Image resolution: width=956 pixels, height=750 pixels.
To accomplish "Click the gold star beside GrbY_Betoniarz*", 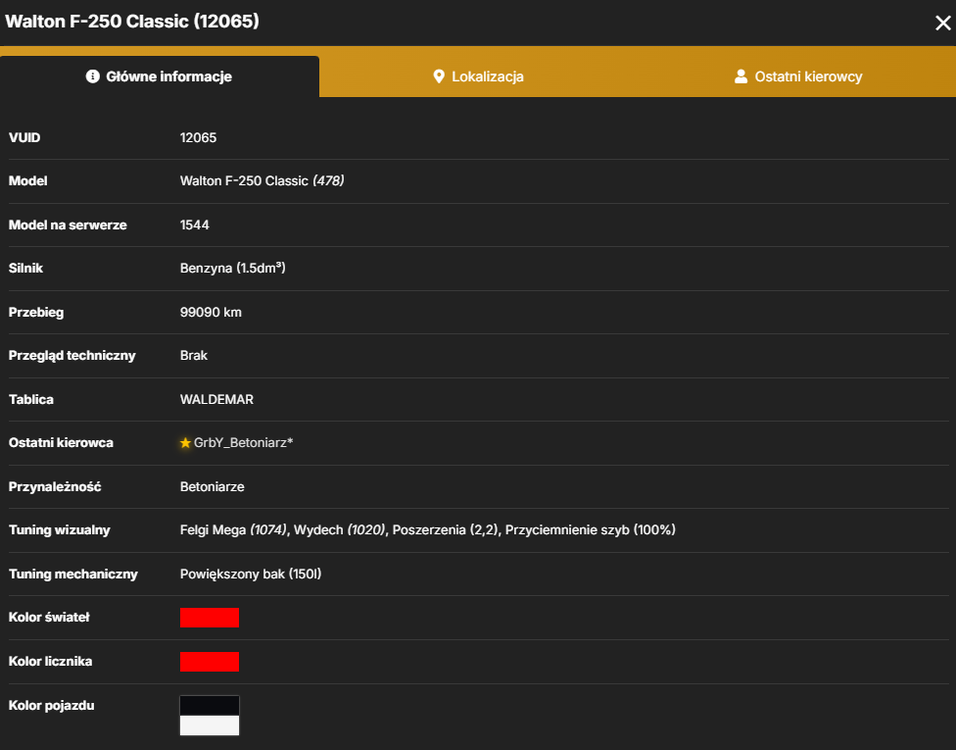I will [x=185, y=443].
